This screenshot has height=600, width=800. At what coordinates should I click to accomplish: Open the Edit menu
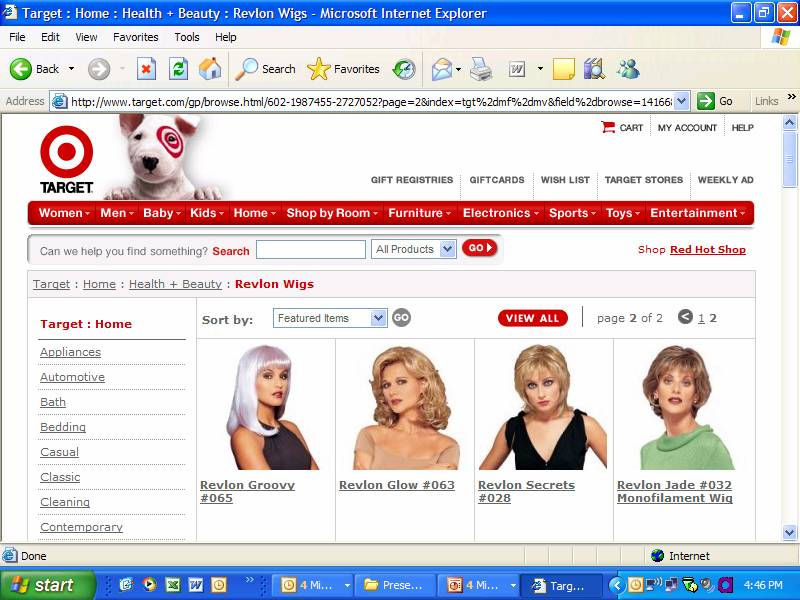tap(51, 37)
